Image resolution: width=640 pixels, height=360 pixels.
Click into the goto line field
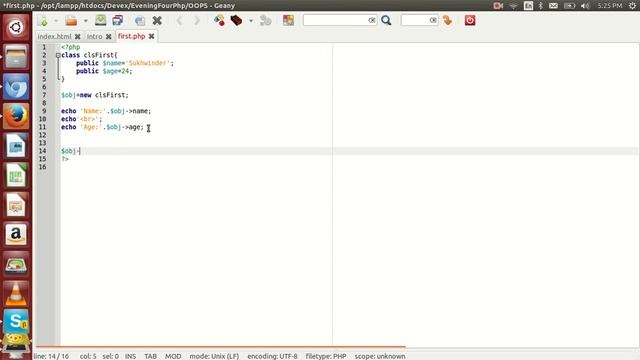coord(415,20)
